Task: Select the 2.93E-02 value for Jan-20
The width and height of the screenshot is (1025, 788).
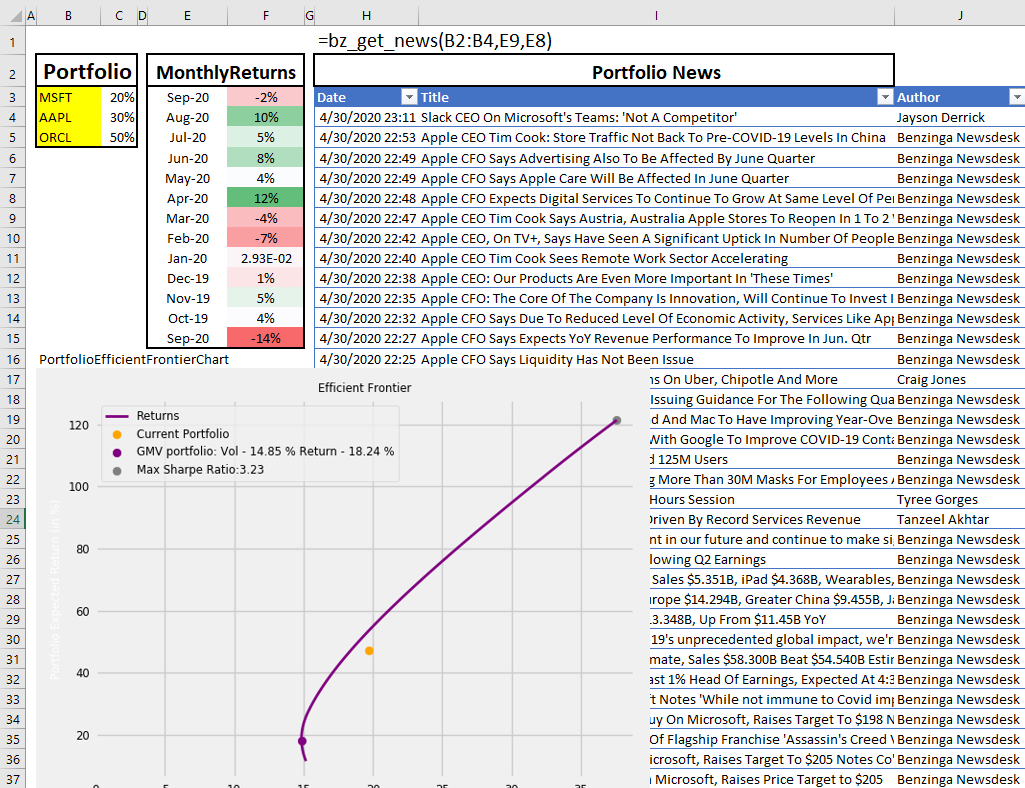Action: [x=265, y=258]
